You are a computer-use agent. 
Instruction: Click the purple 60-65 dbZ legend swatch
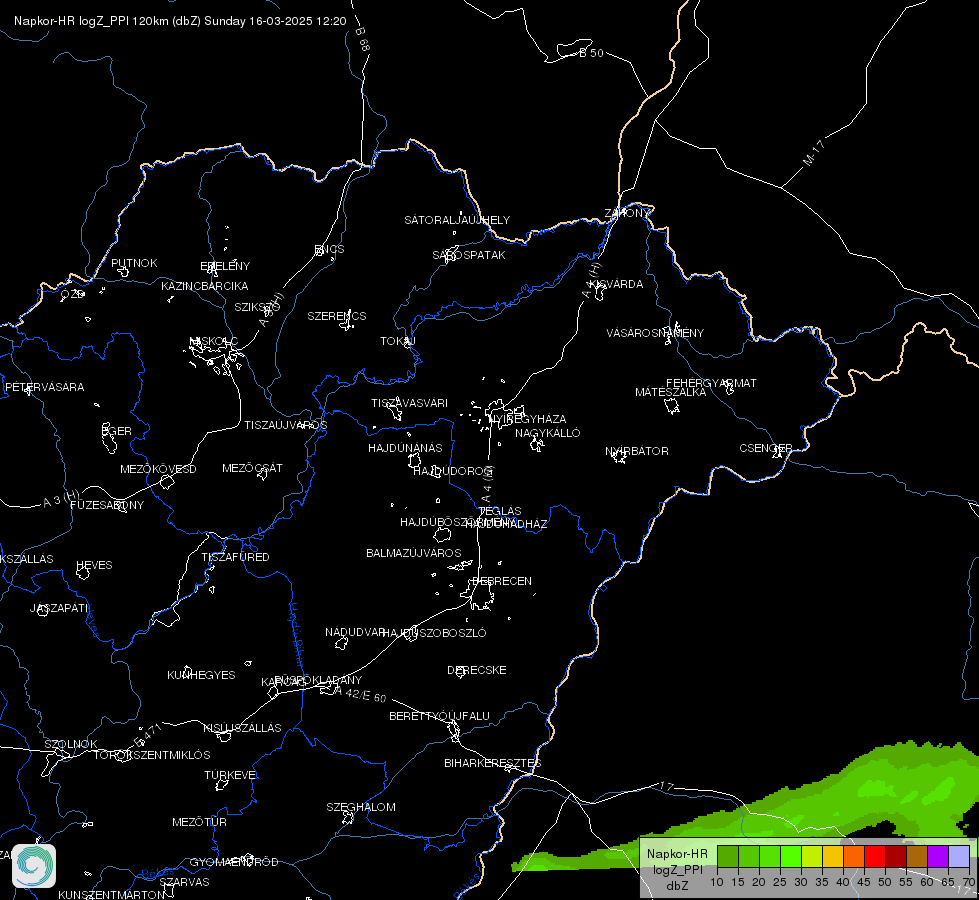938,857
